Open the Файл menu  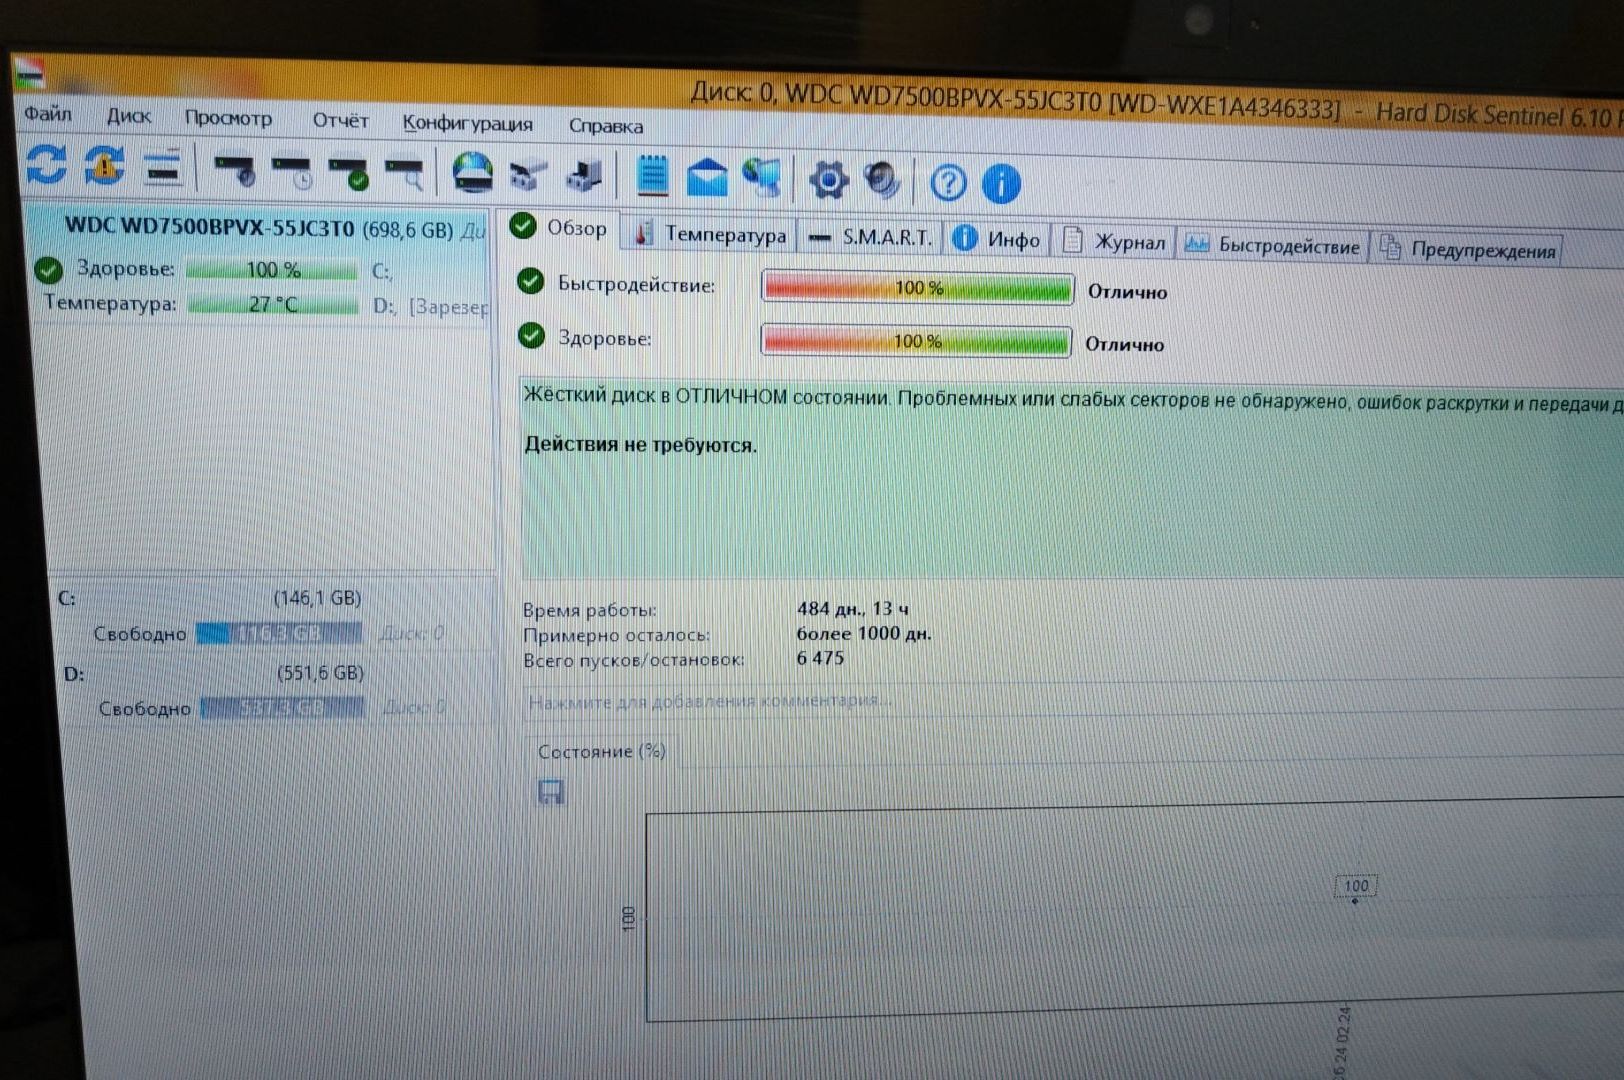(x=48, y=113)
